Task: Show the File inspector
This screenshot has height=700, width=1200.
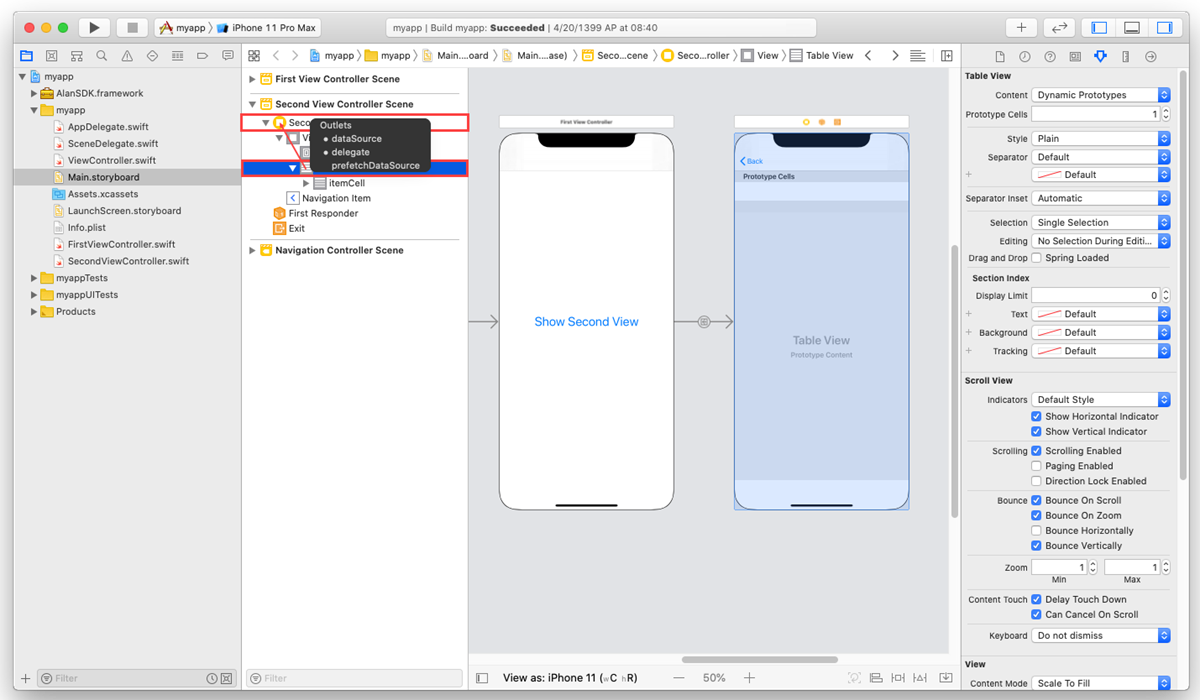Action: [x=1001, y=57]
